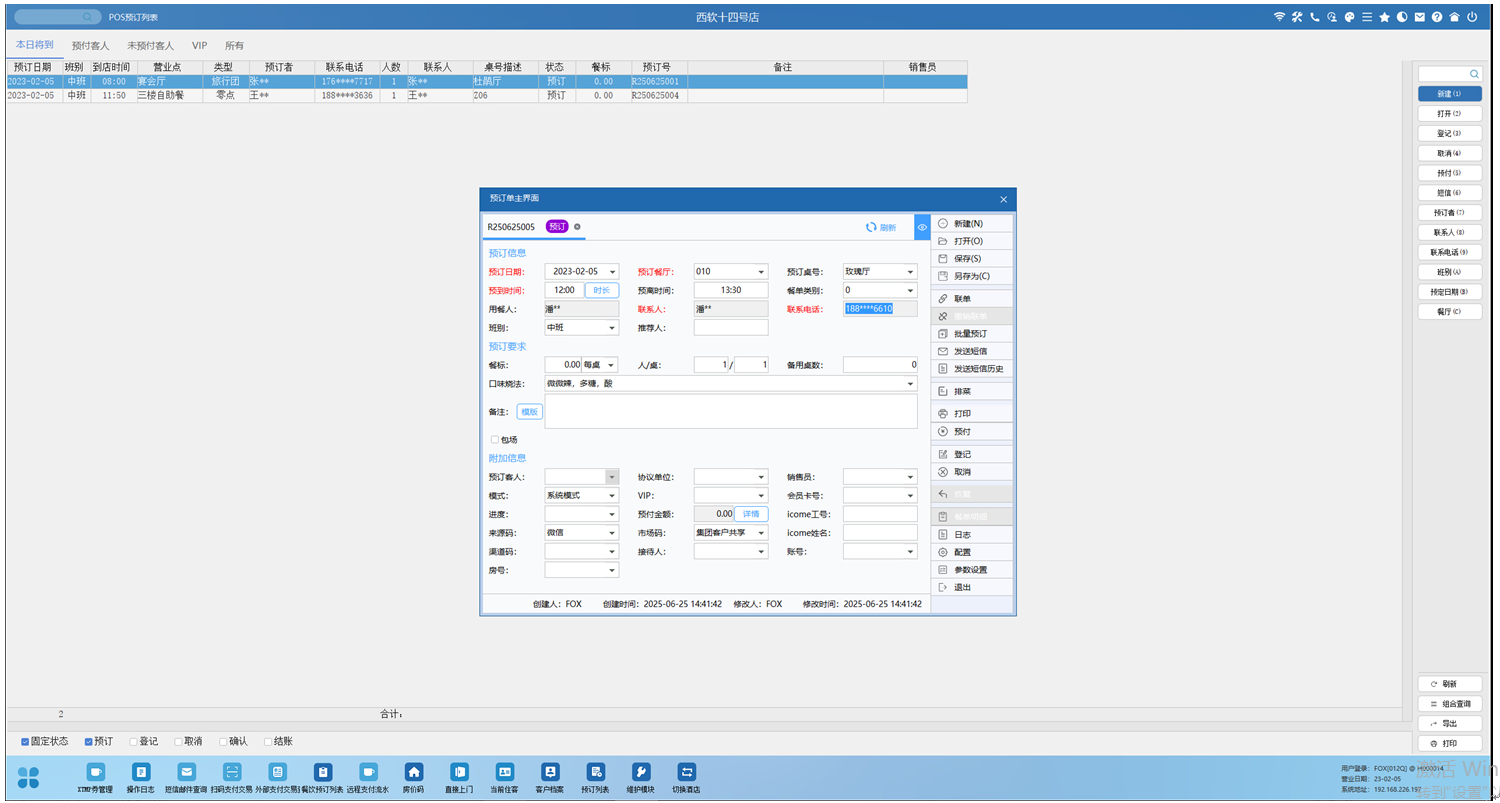Toggle the 预订 status filter checkbox
The width and height of the screenshot is (1500, 803).
click(x=89, y=742)
